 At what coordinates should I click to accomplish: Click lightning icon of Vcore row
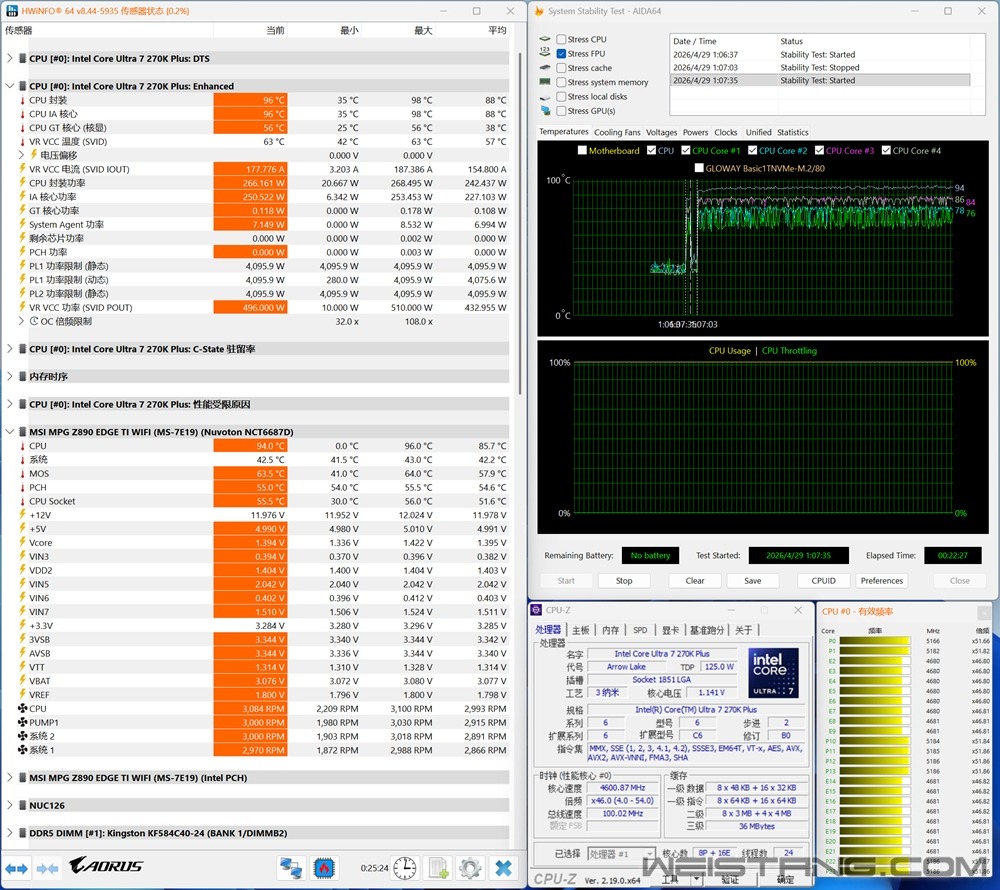point(22,543)
